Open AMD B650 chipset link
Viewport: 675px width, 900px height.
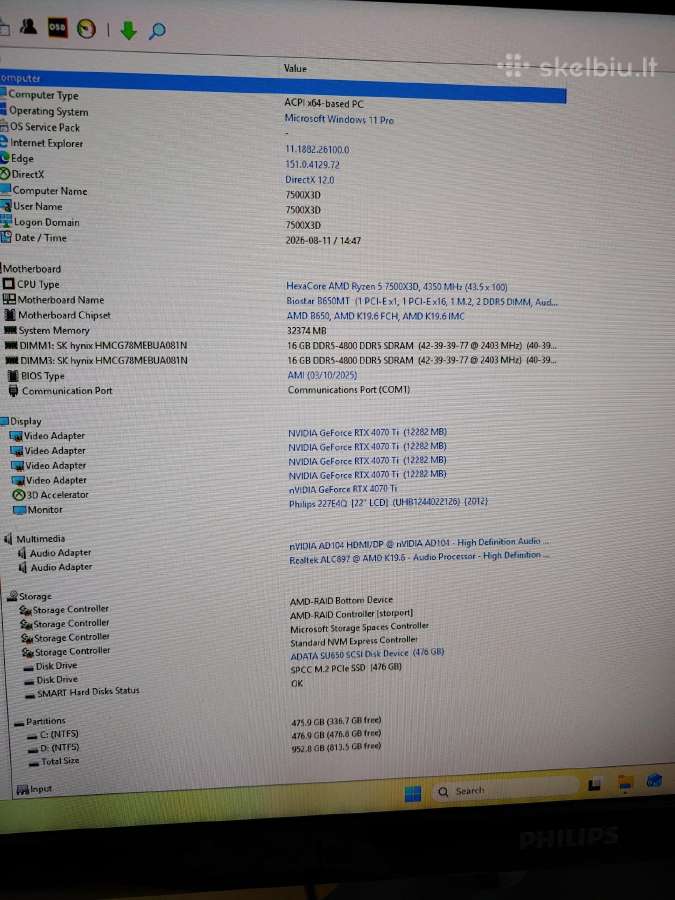point(375,316)
